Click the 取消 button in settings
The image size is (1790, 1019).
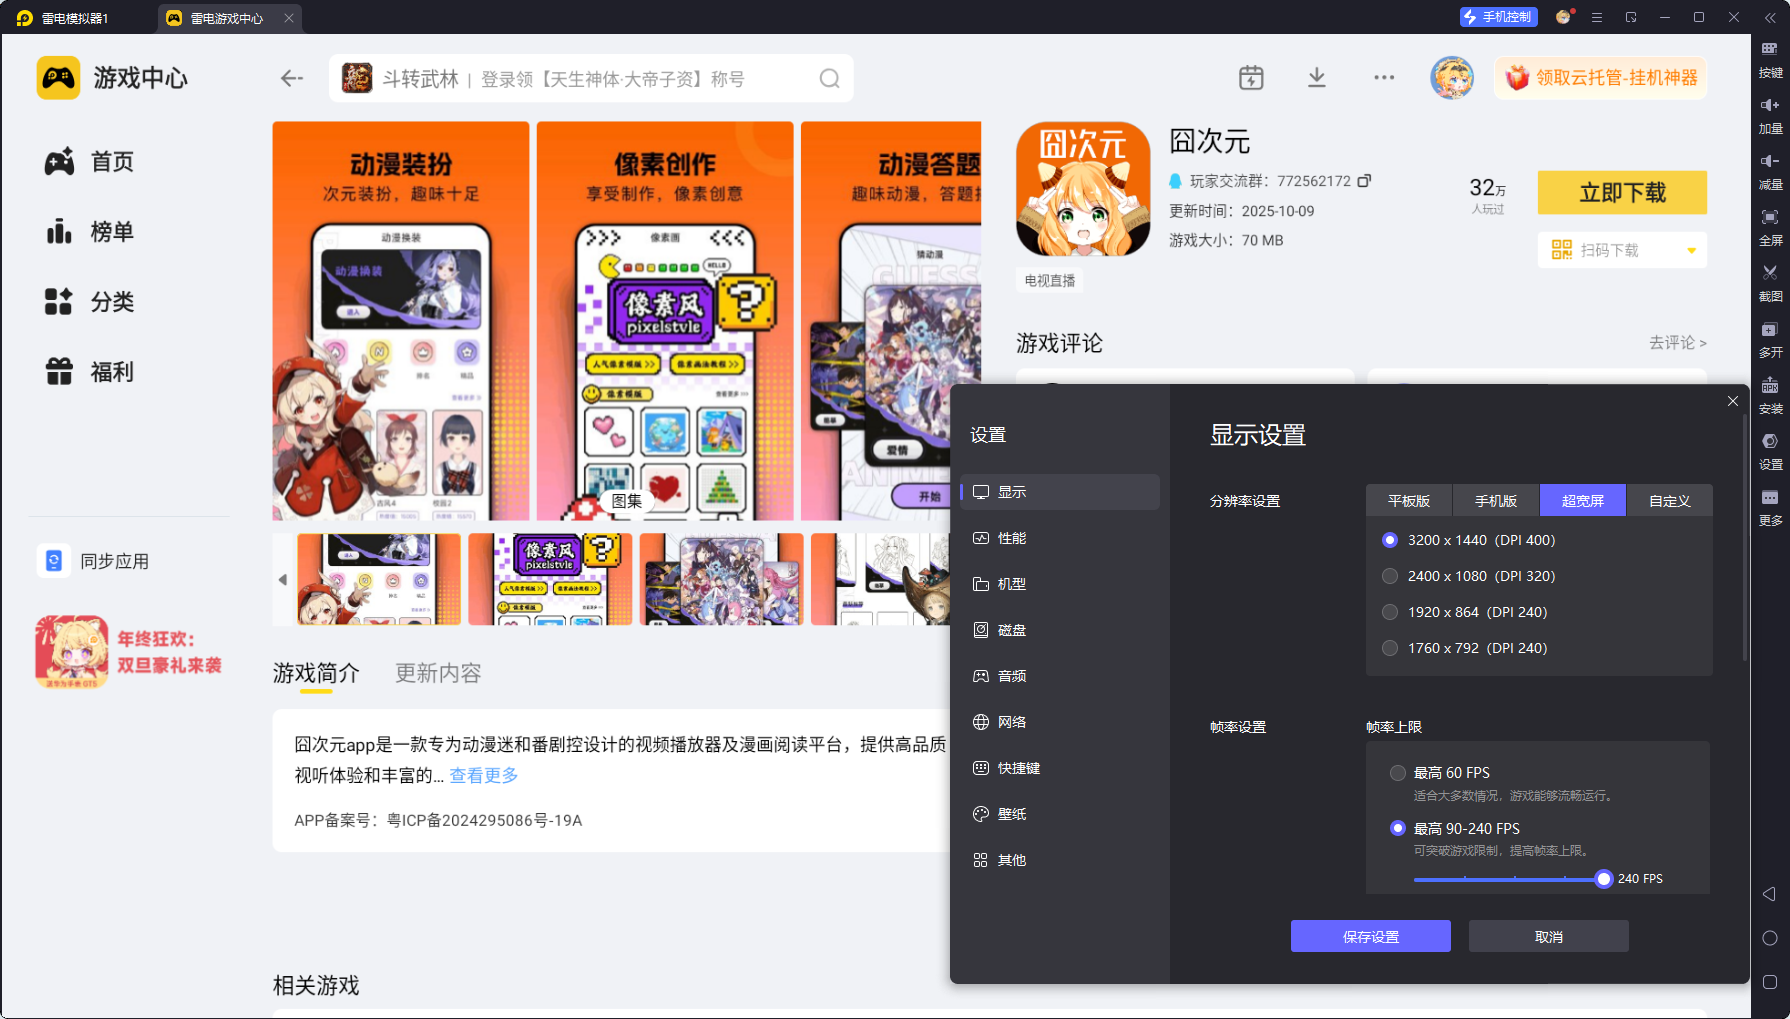click(1548, 936)
